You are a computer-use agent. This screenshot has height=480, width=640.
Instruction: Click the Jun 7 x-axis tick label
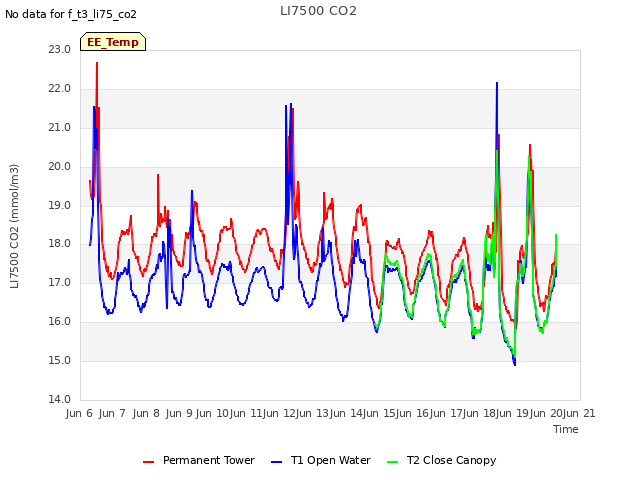[112, 413]
